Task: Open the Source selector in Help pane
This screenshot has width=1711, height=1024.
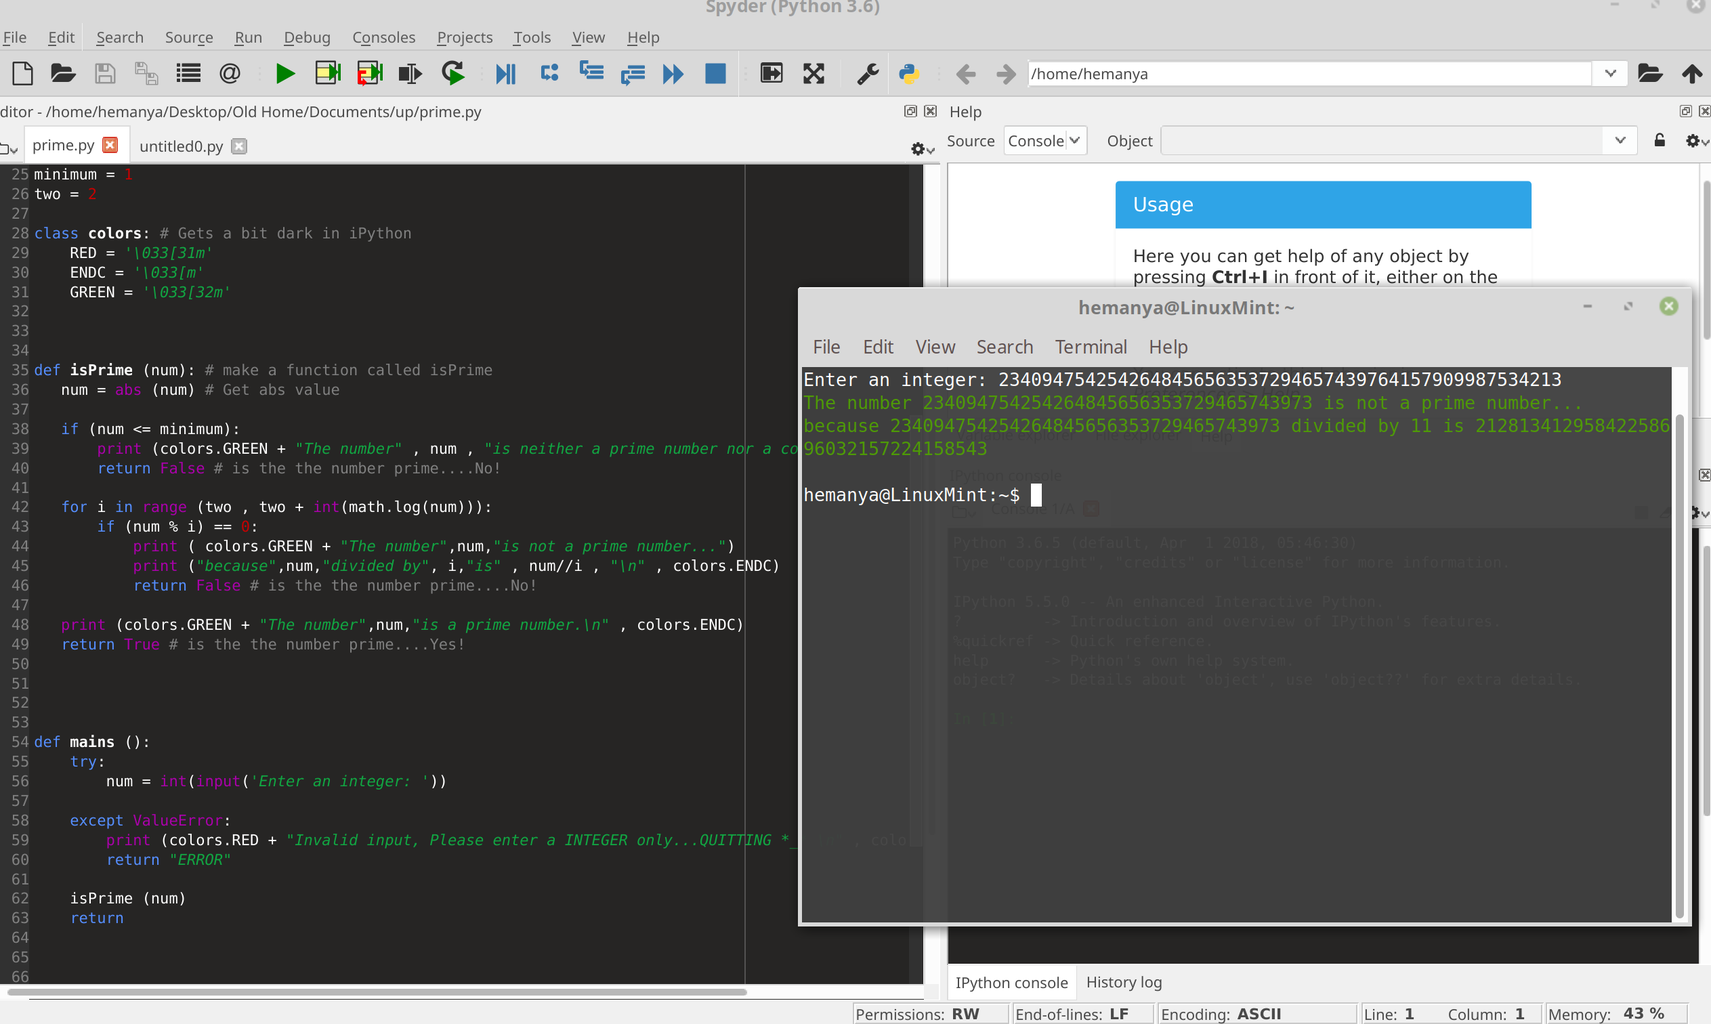Action: click(x=1044, y=140)
